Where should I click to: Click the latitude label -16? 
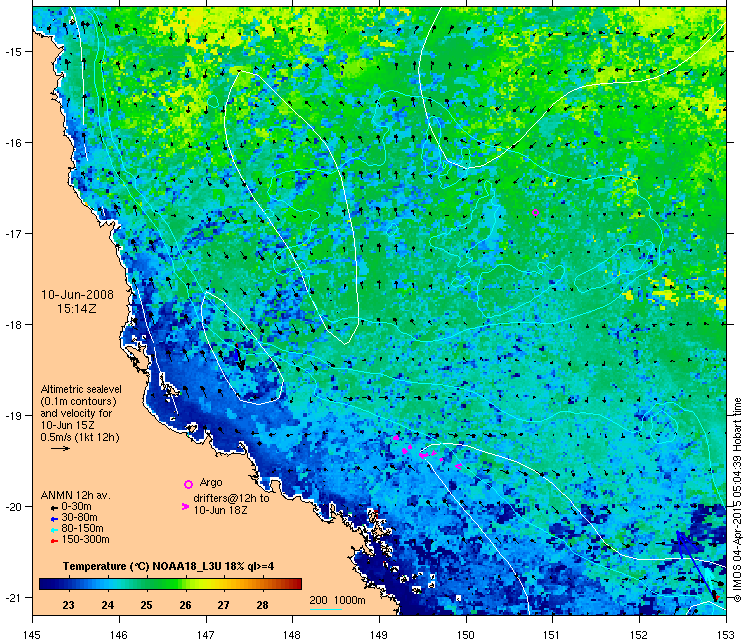click(13, 142)
